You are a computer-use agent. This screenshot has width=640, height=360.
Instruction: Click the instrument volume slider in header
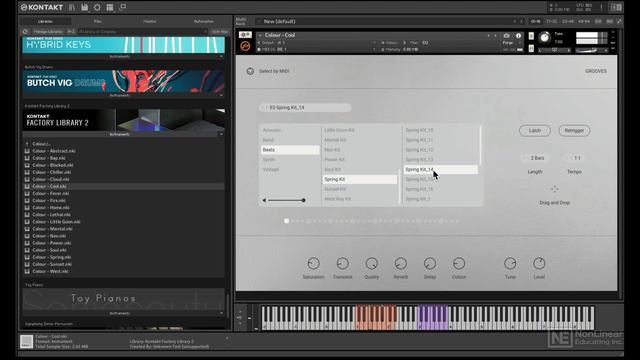pos(591,50)
